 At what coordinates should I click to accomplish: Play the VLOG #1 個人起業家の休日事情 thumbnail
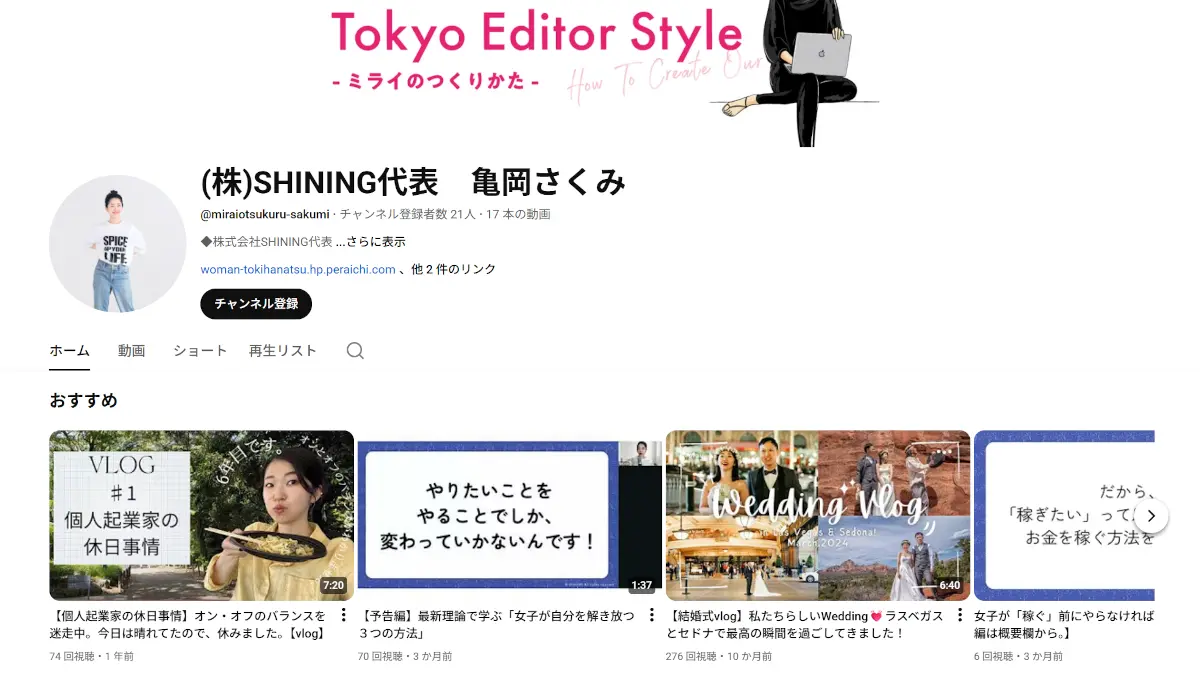pos(201,515)
